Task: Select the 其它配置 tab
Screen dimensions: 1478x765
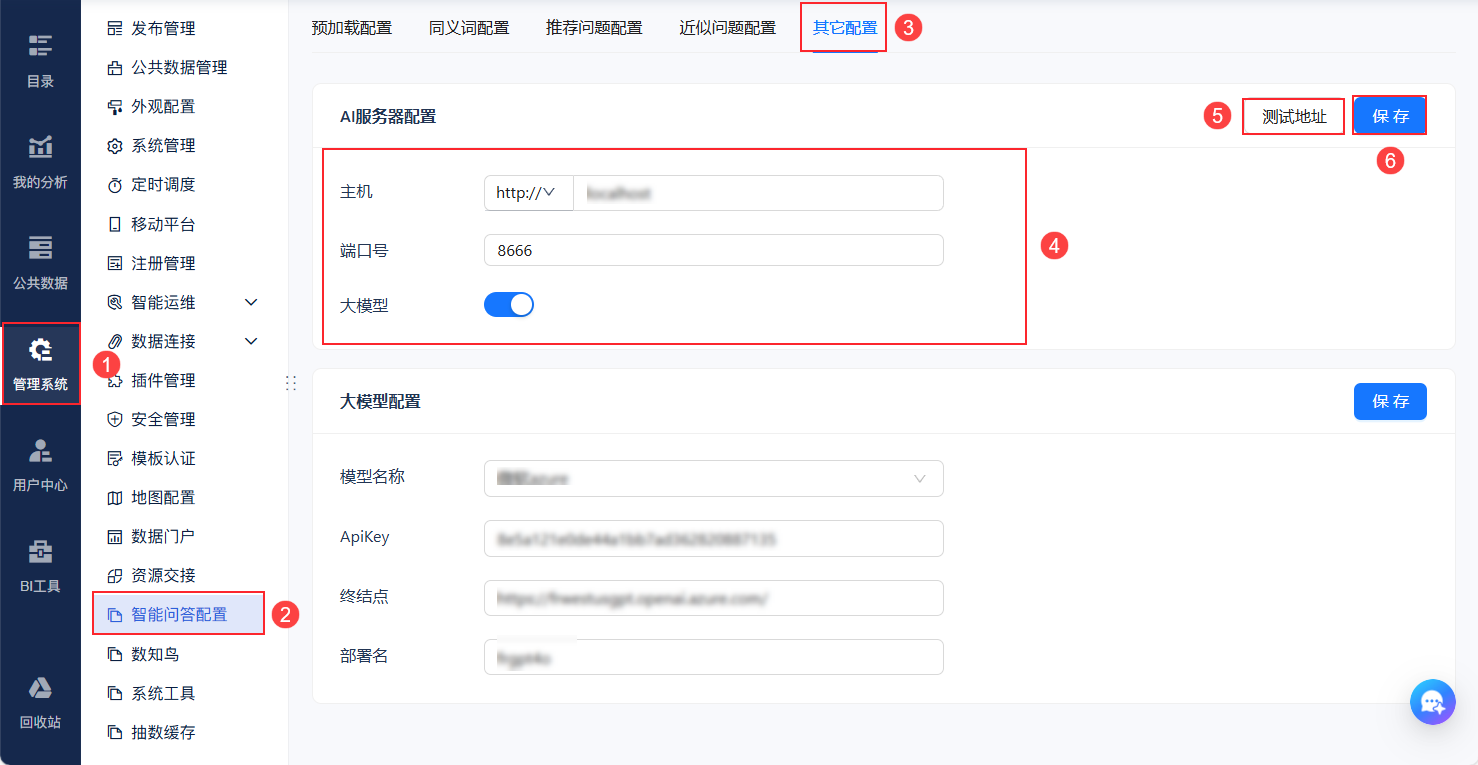Action: 845,28
